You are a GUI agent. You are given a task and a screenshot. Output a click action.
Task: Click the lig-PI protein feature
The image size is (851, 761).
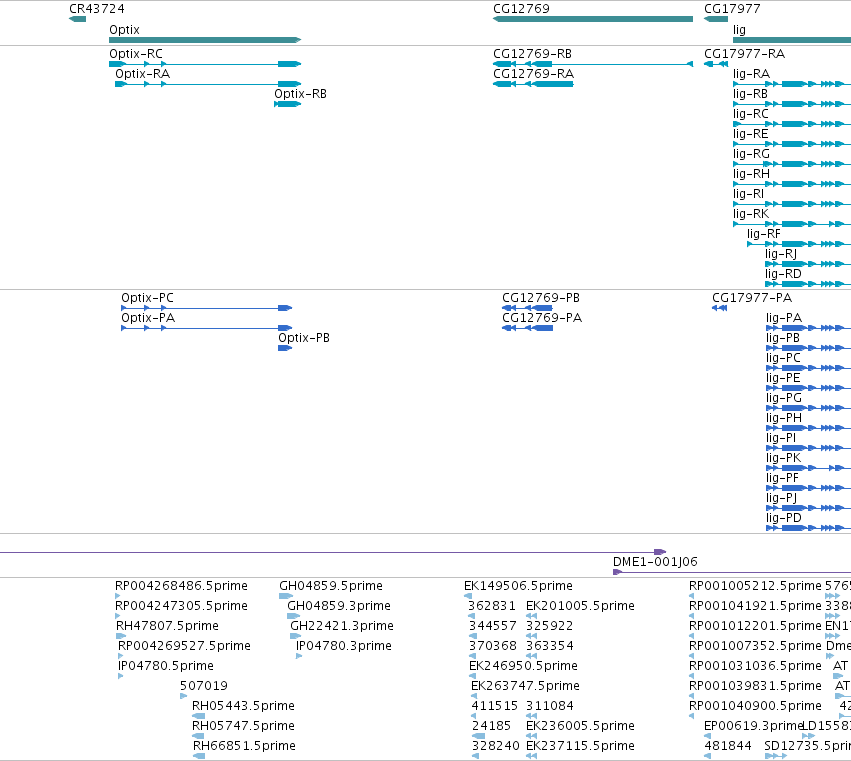click(808, 448)
